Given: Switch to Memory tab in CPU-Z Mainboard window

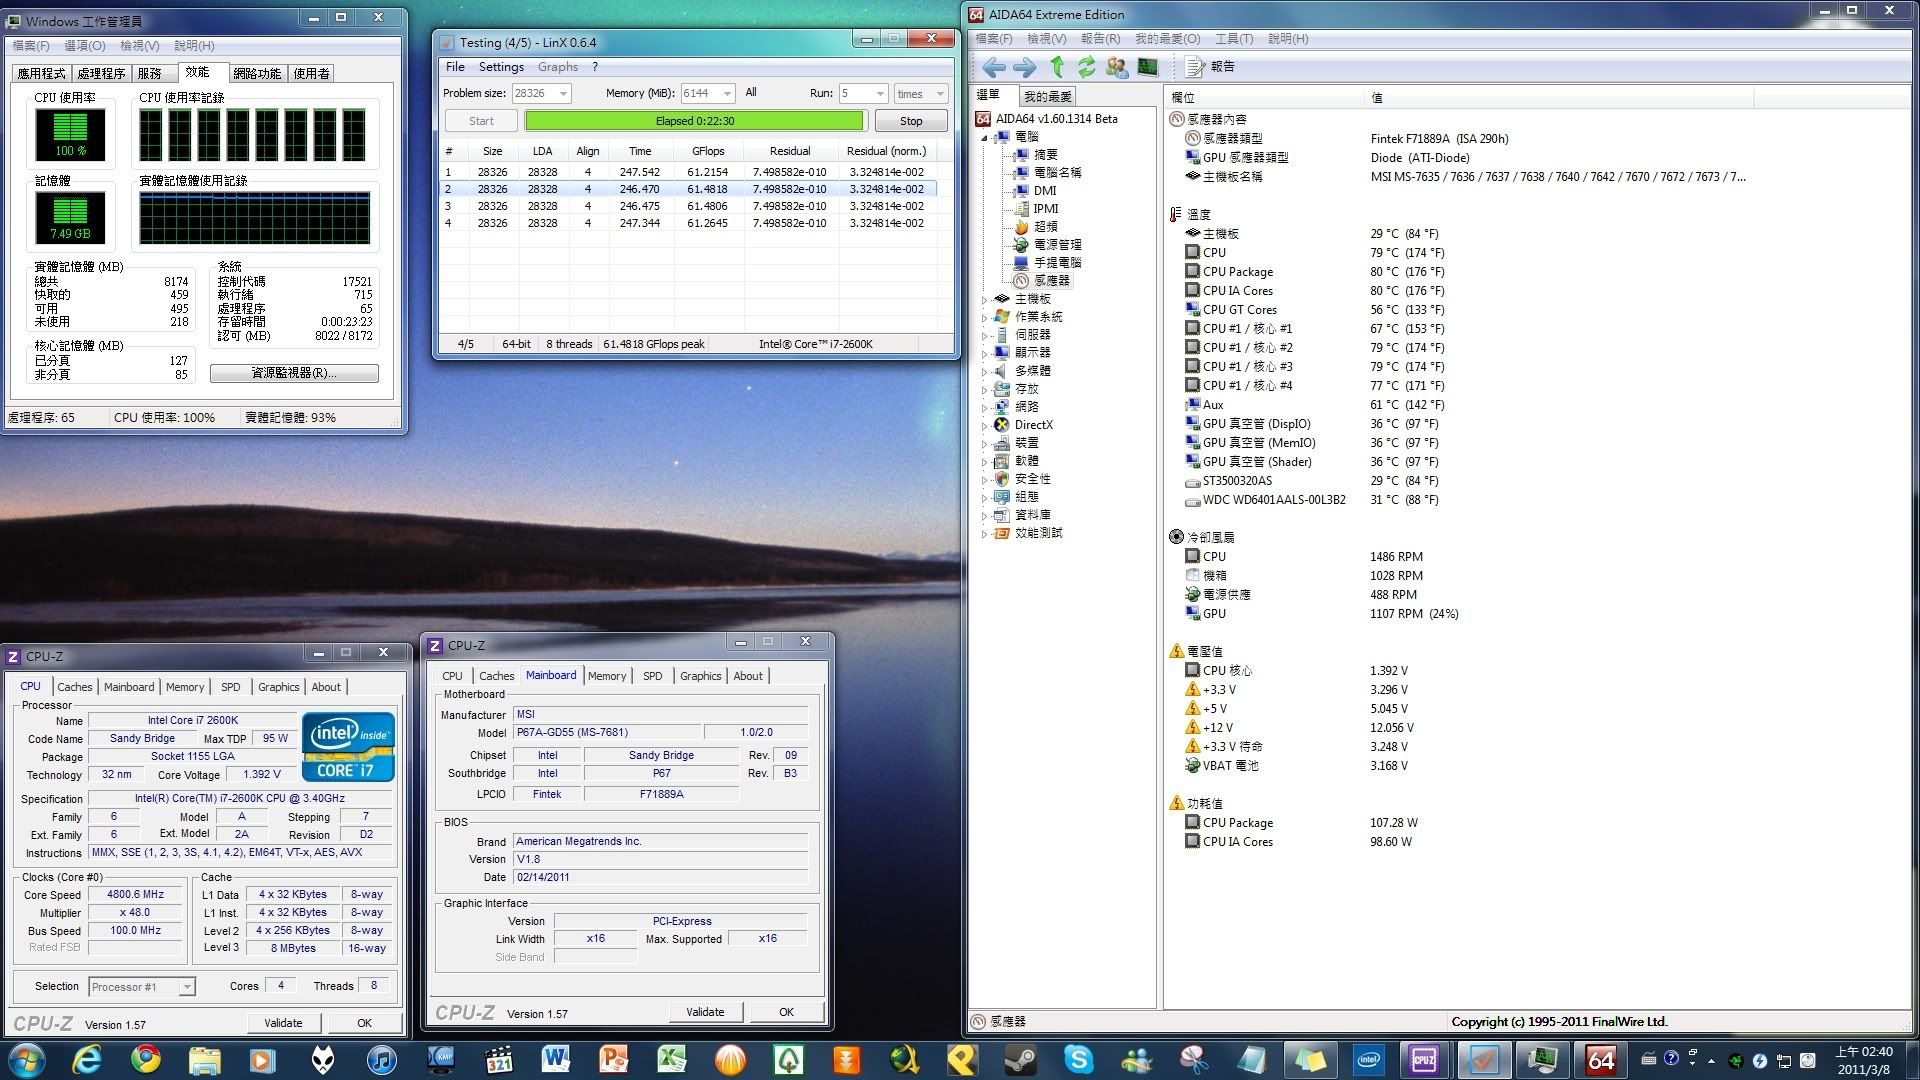Looking at the screenshot, I should 607,676.
